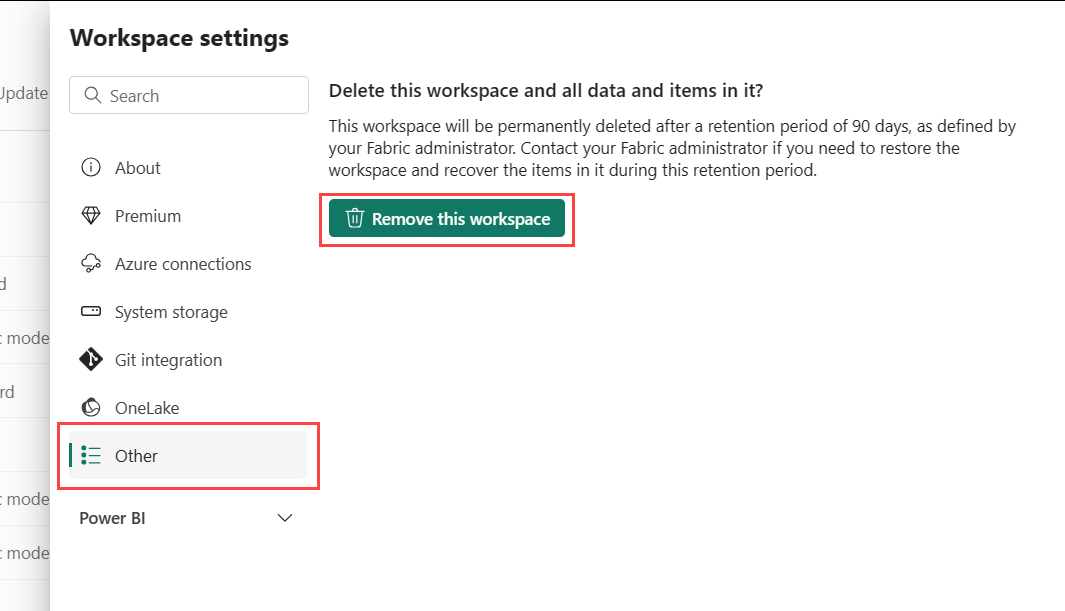1065x611 pixels.
Task: Click the System storage drive icon
Action: point(91,312)
